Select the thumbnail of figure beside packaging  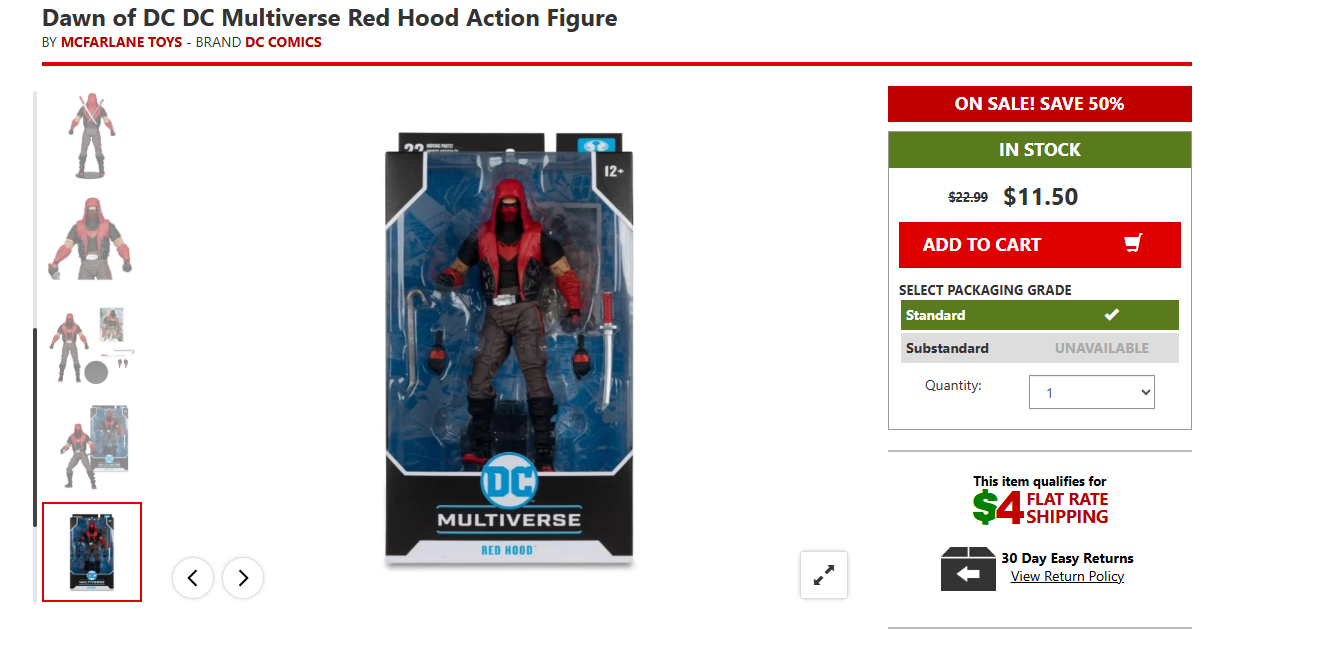(x=92, y=447)
